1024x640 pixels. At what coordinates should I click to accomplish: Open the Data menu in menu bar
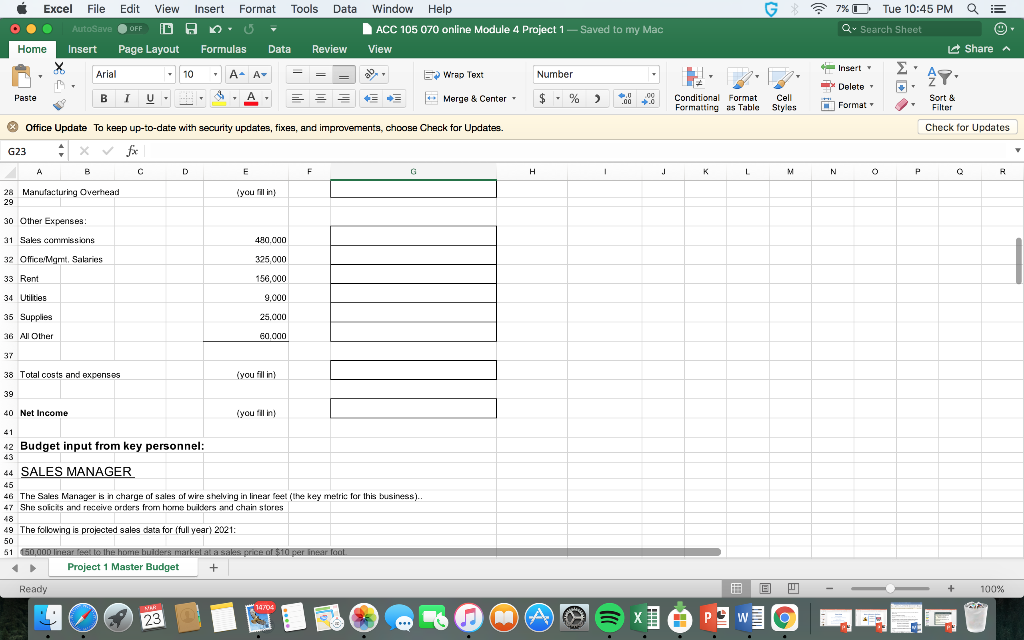point(344,9)
